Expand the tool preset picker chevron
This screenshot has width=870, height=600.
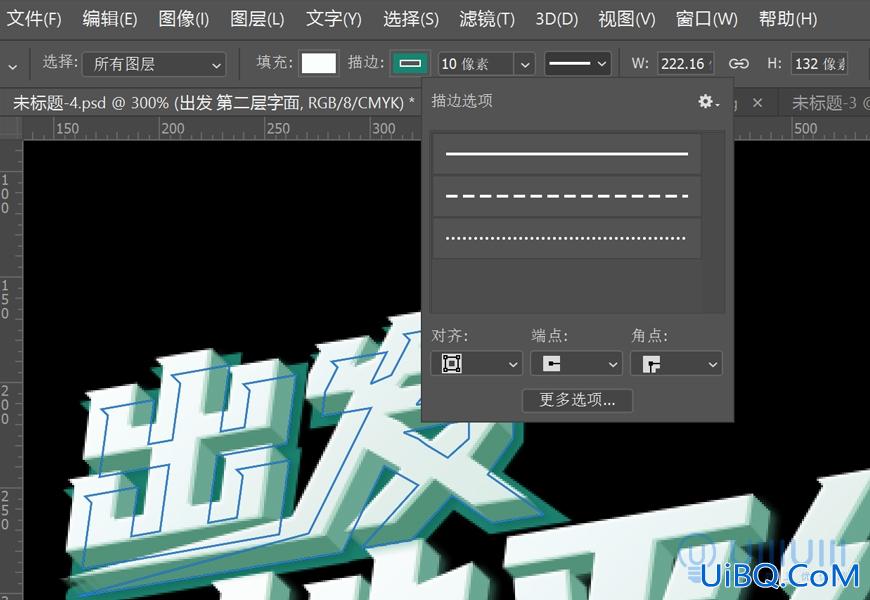pyautogui.click(x=12, y=67)
